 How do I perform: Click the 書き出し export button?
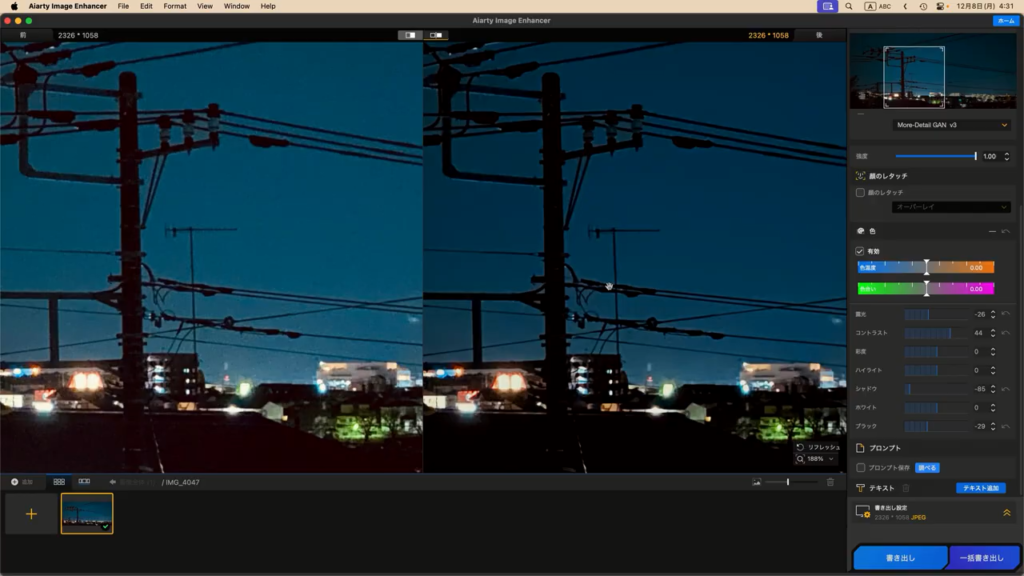coord(899,557)
